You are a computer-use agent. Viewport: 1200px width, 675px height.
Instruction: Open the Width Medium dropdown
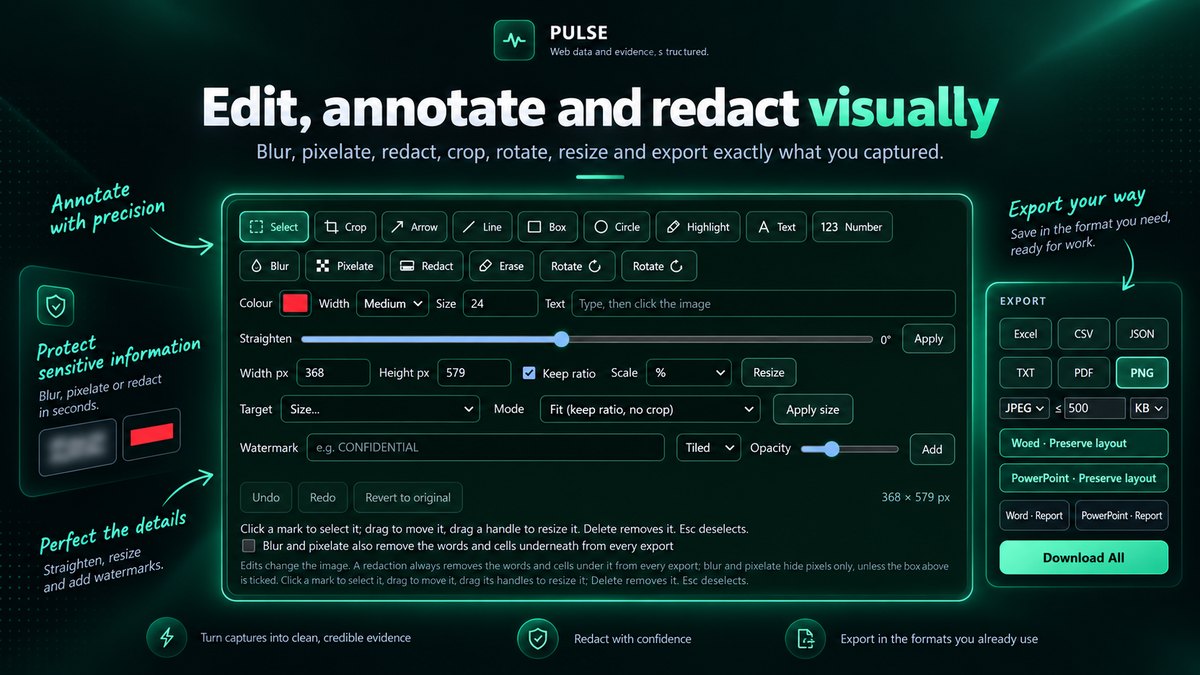tap(392, 303)
